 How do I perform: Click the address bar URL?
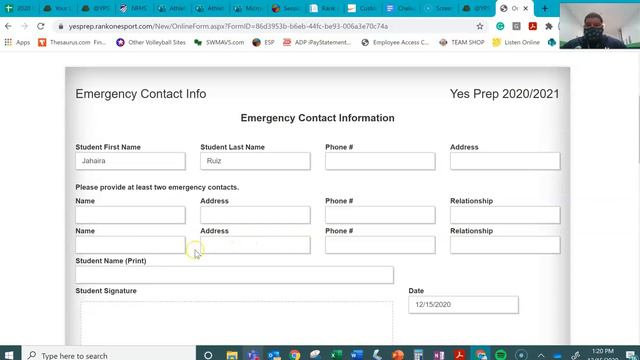[228, 26]
